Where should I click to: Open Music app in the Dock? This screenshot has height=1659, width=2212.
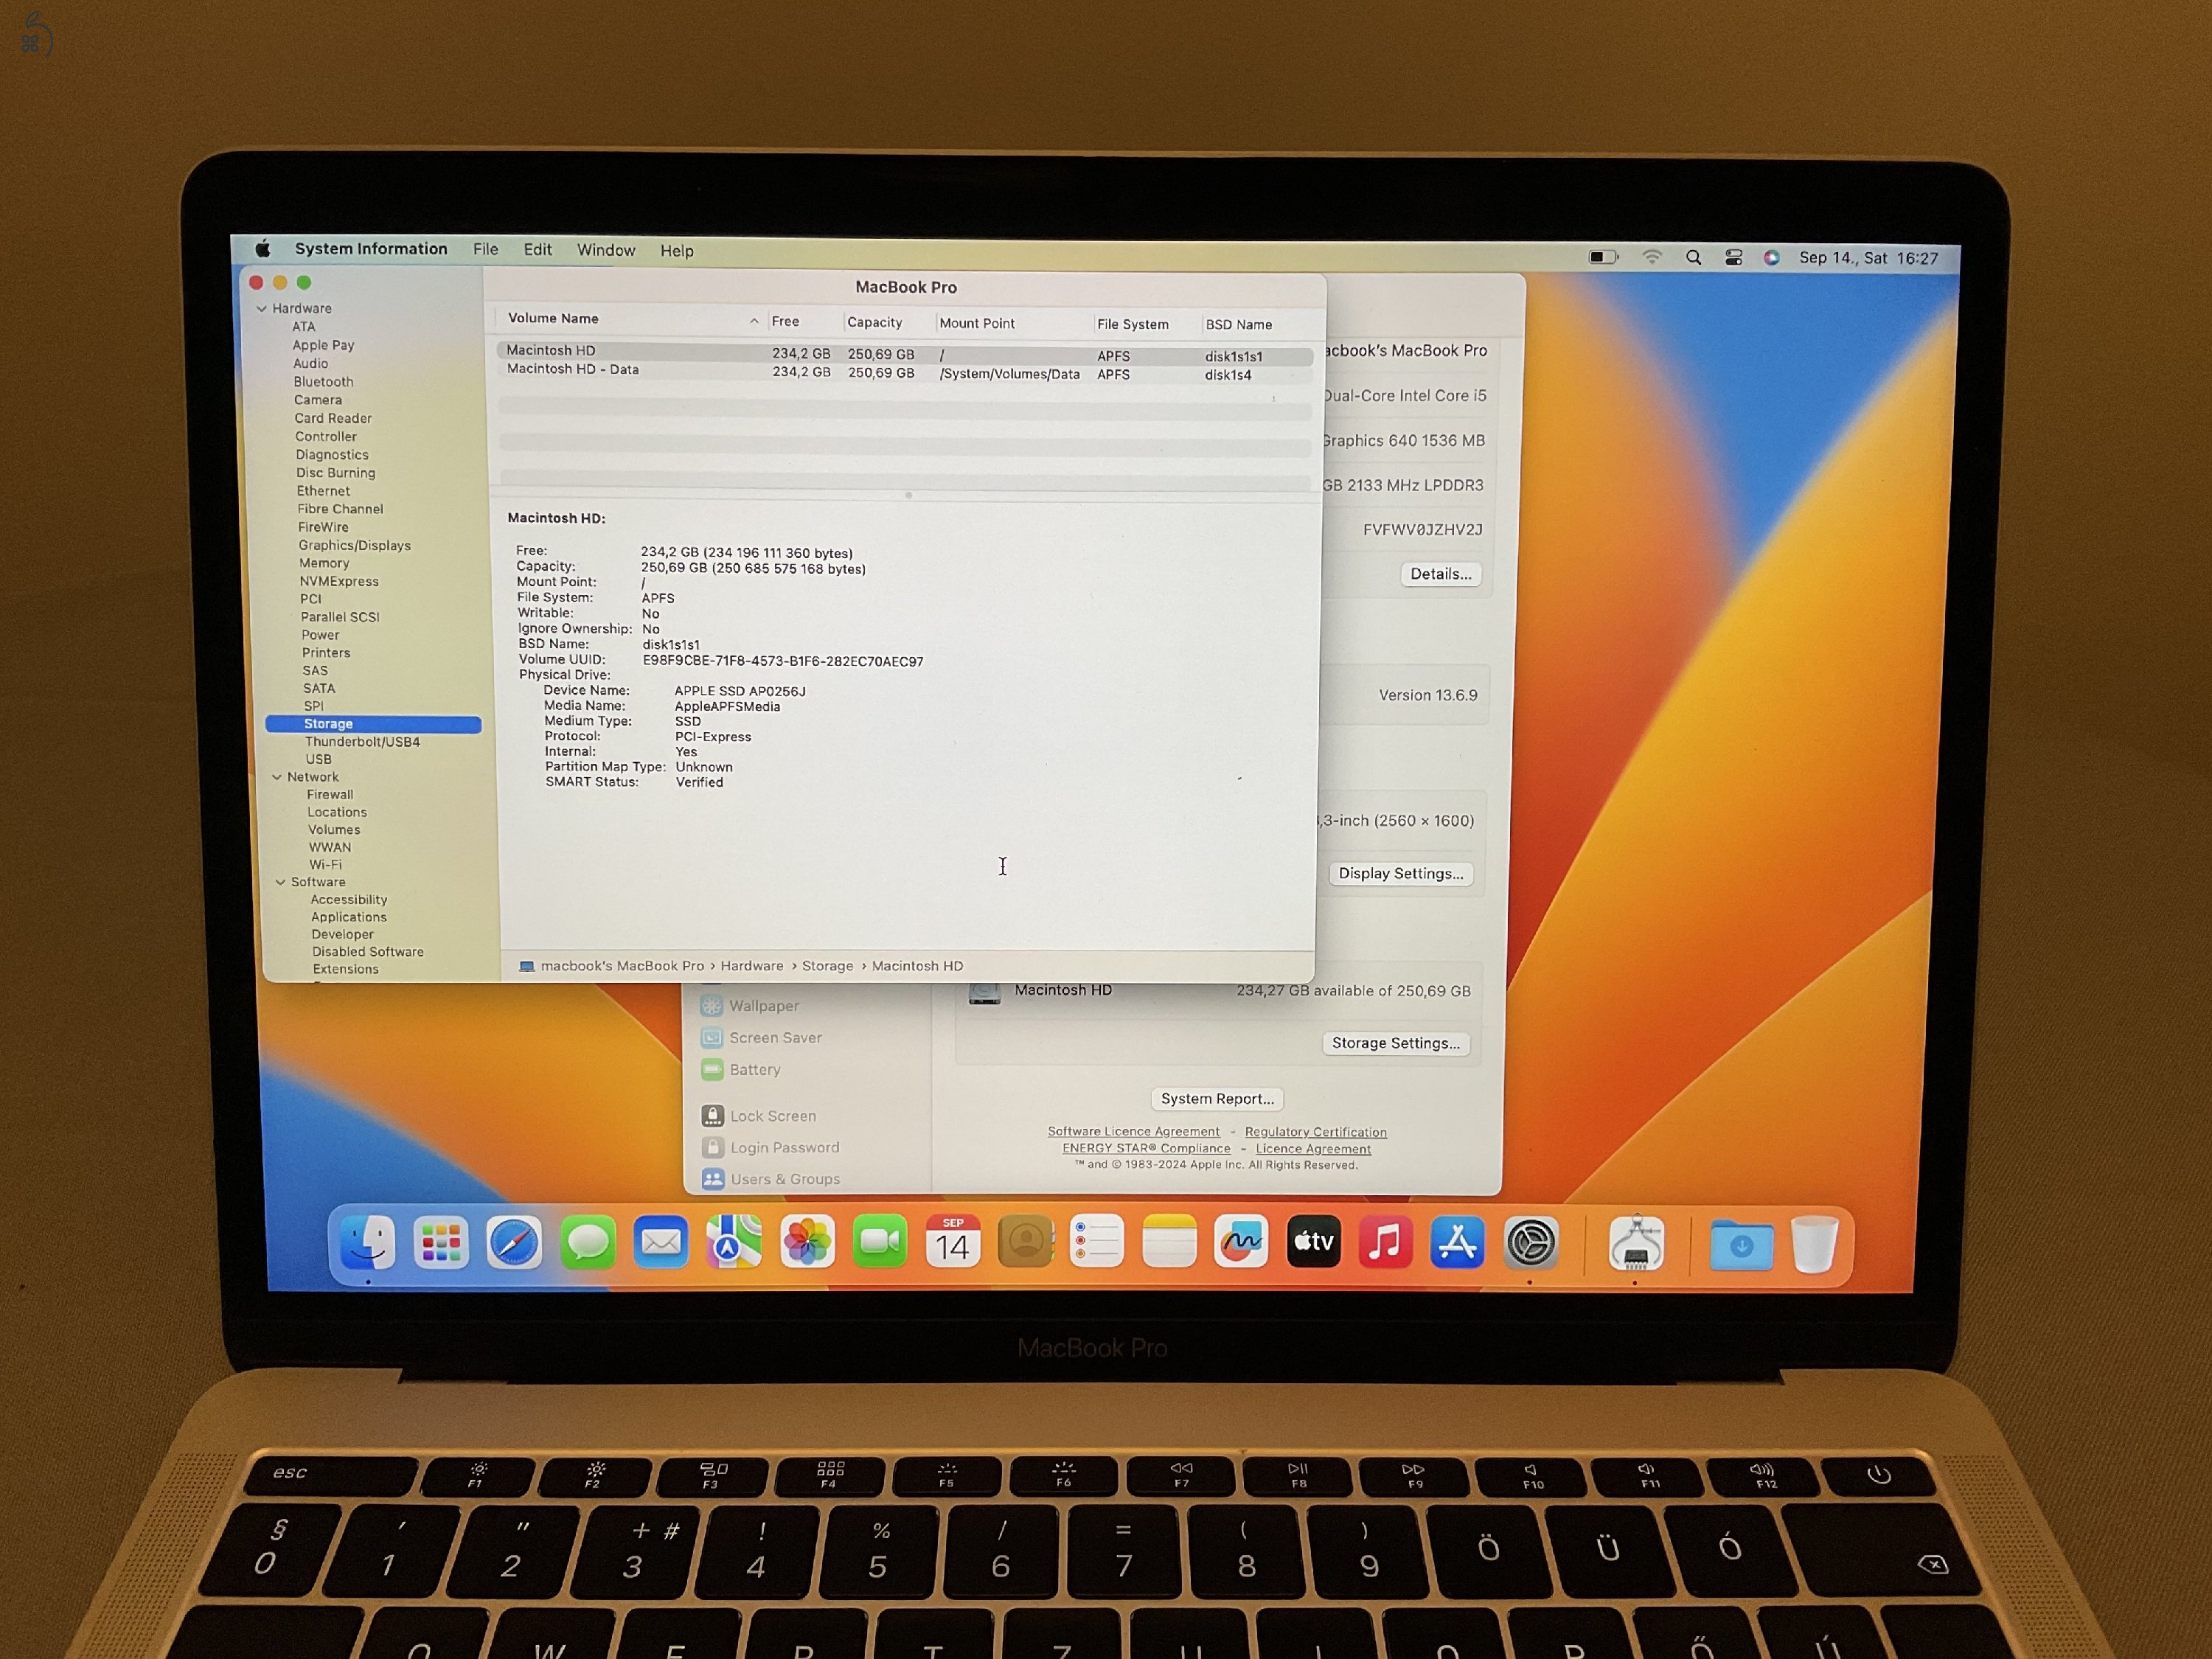[1385, 1242]
